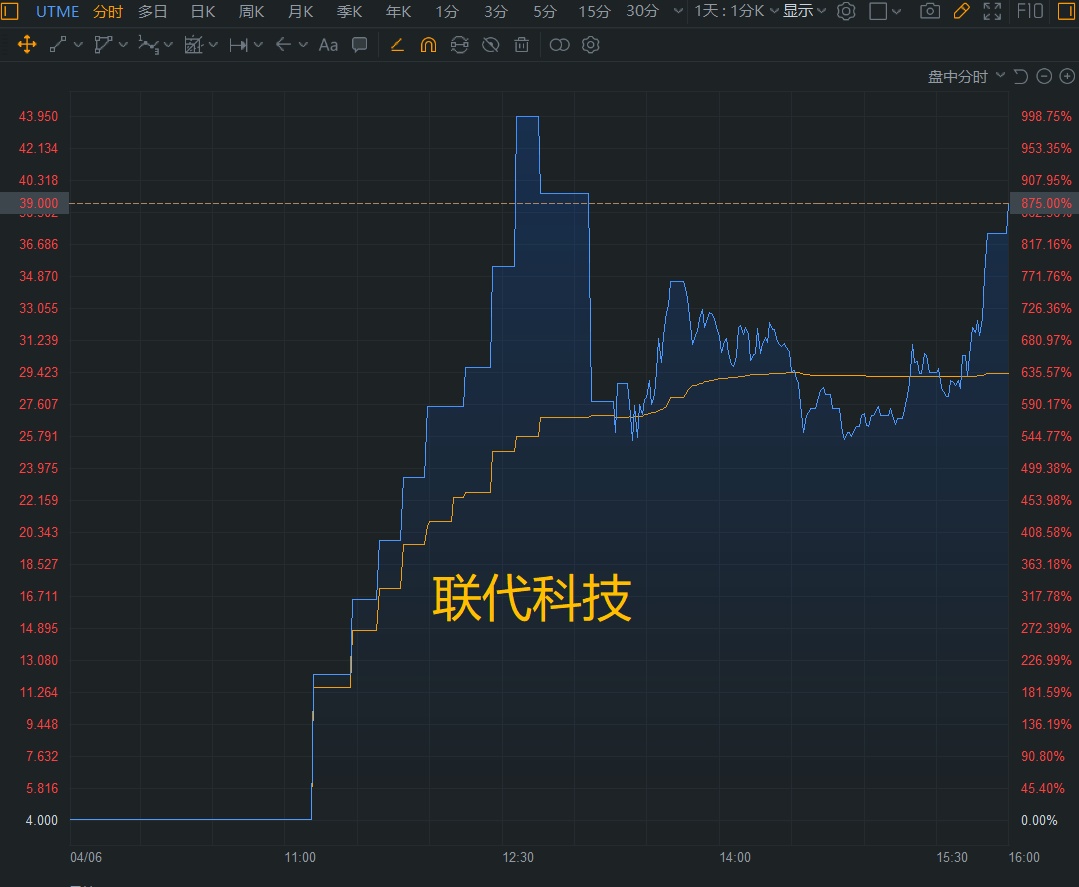This screenshot has width=1079, height=887.
Task: Enter fullscreen chart mode
Action: tap(992, 11)
